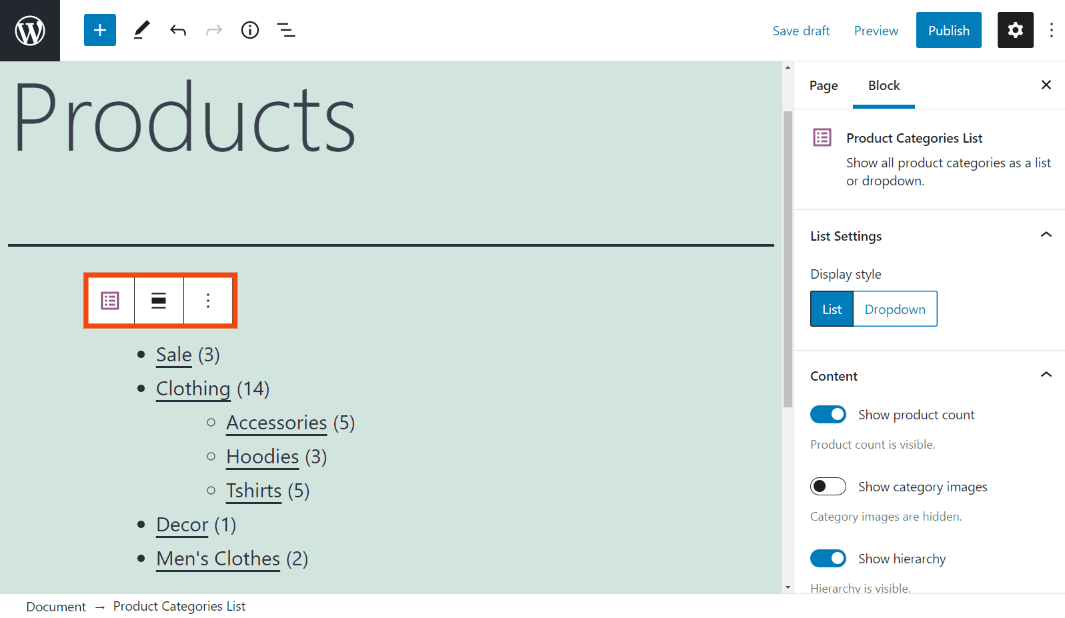
Task: Turn off Show hierarchy
Action: [x=828, y=558]
